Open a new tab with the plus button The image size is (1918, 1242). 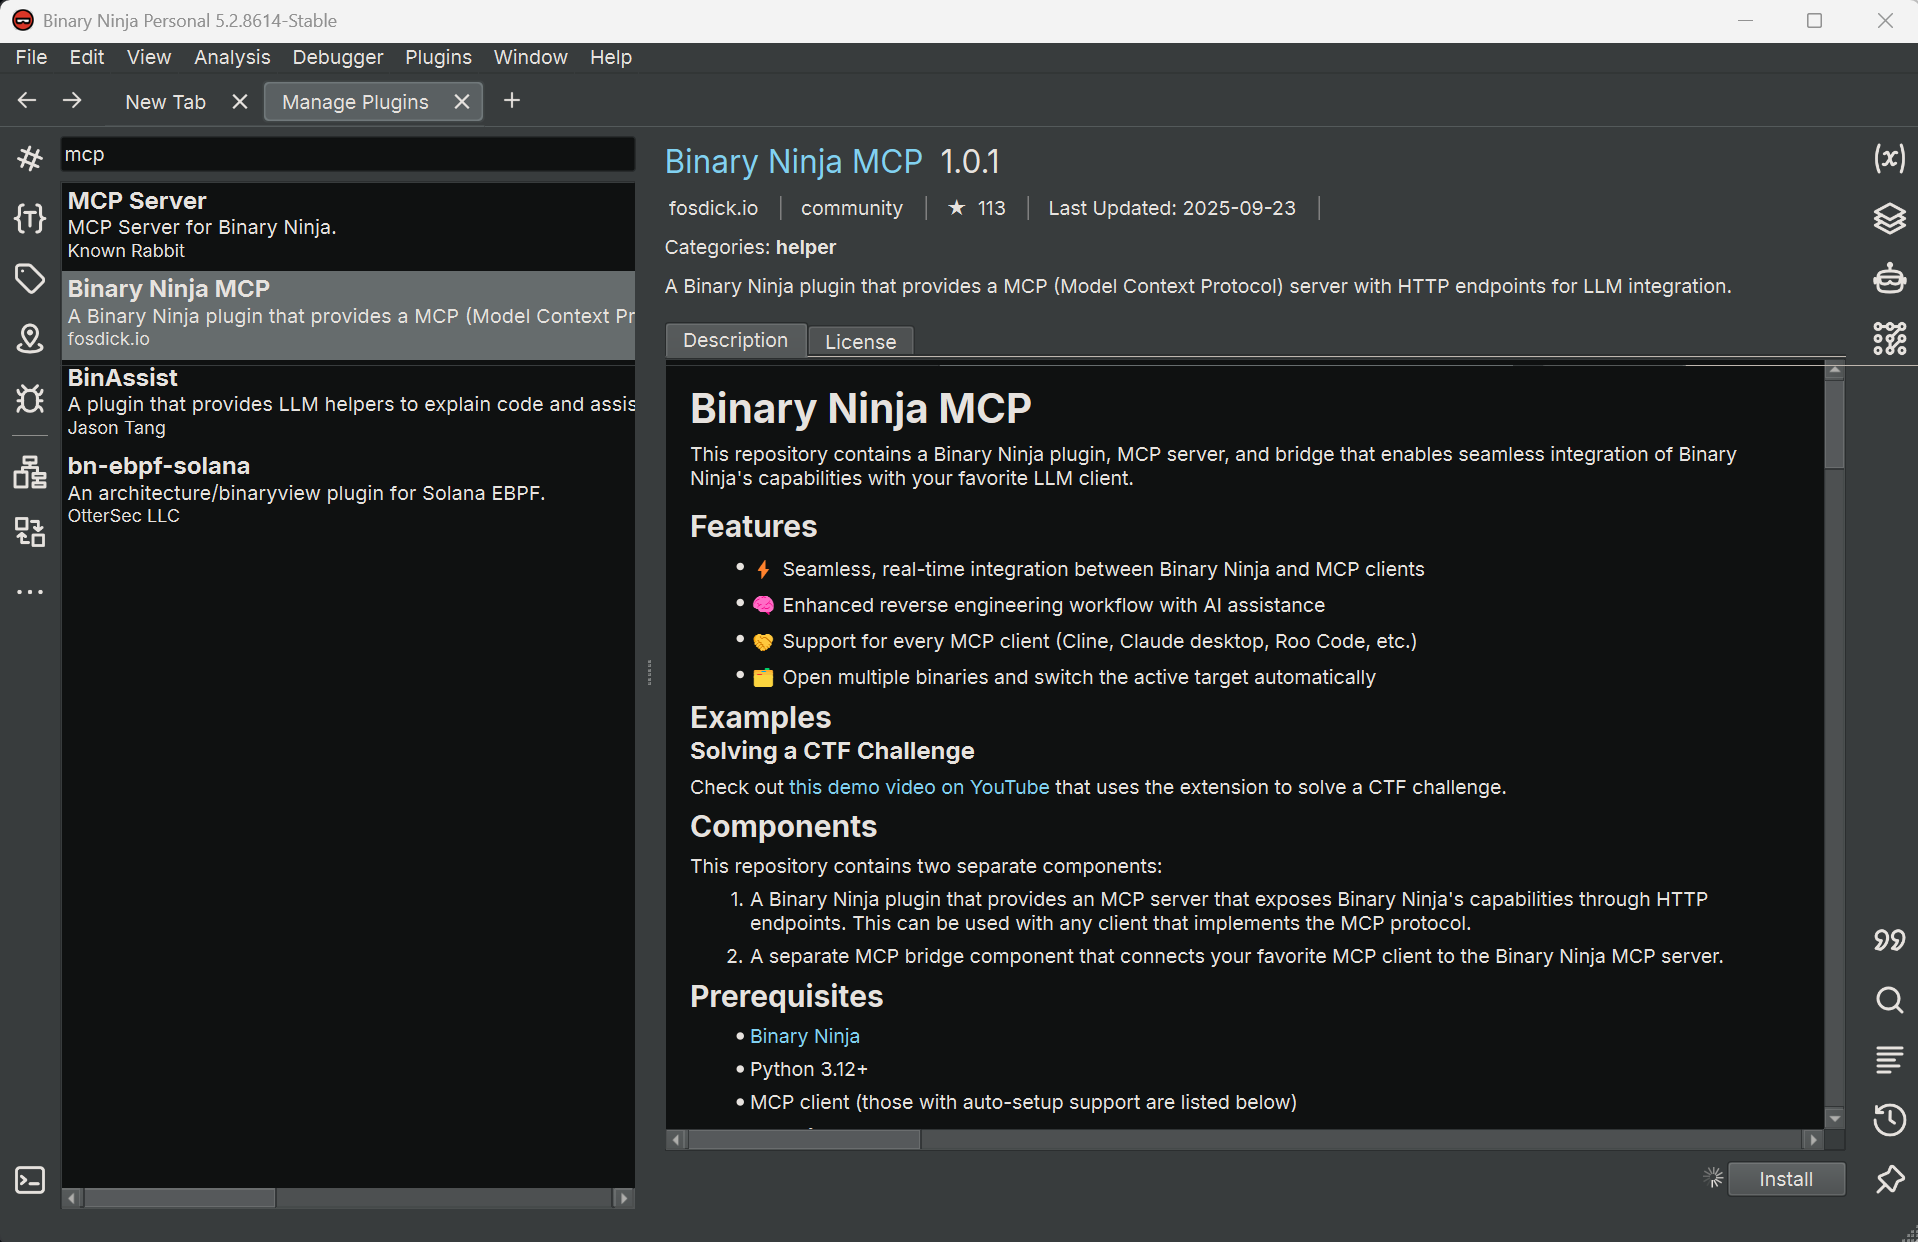click(512, 100)
